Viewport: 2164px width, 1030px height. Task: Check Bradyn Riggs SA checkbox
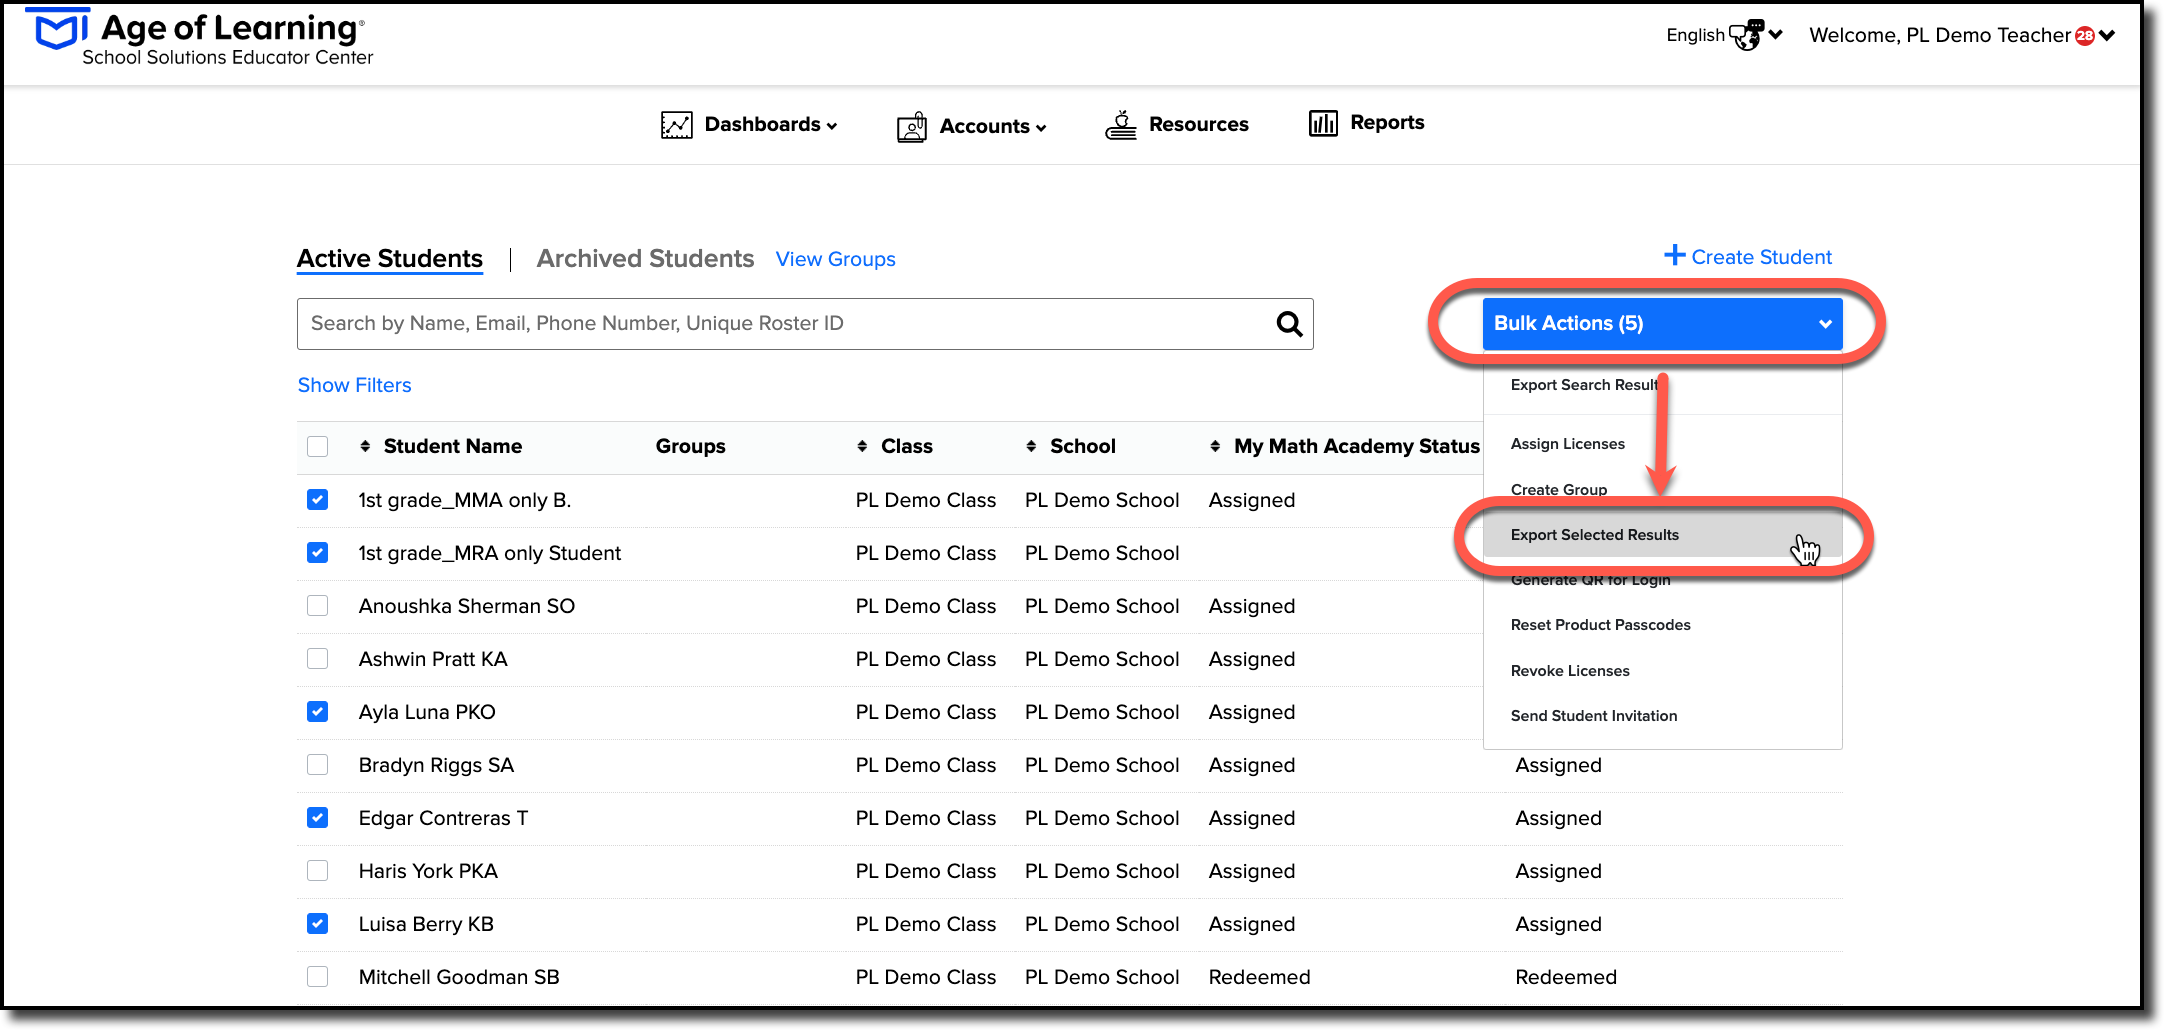pos(318,764)
